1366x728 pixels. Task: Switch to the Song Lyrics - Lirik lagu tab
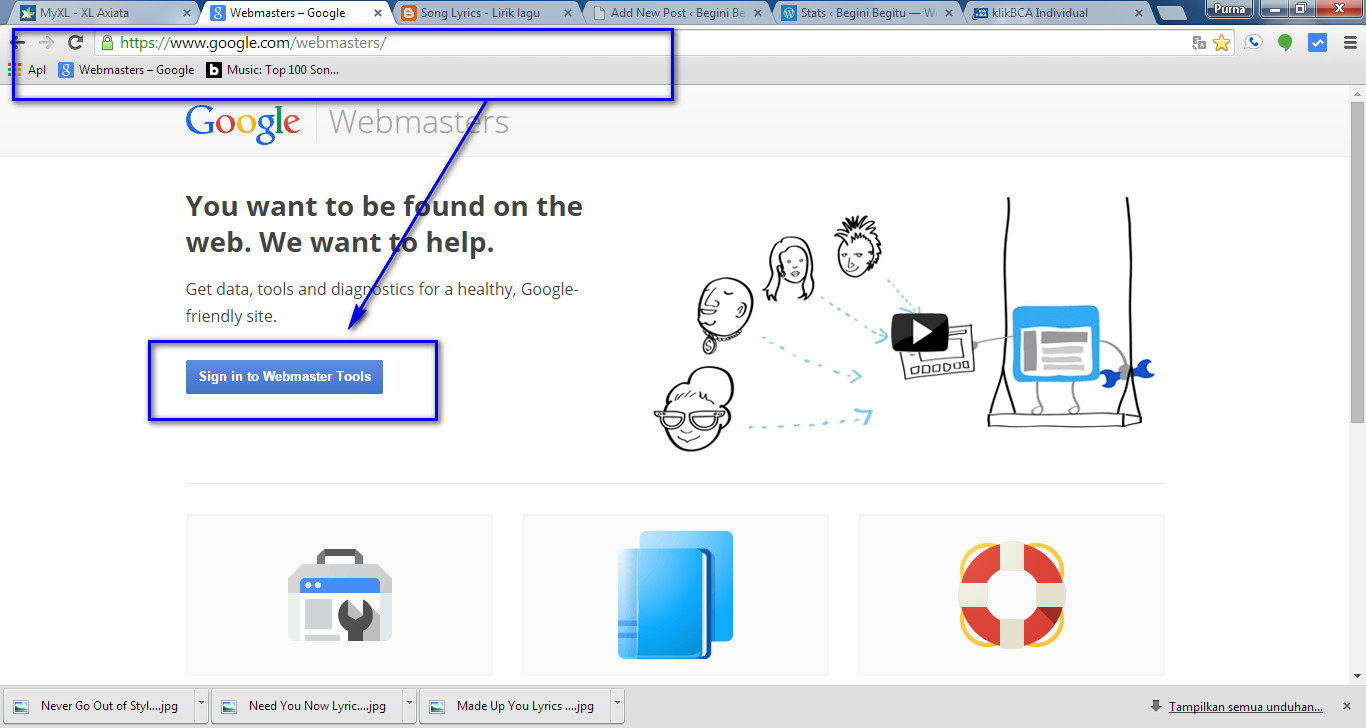click(x=485, y=13)
